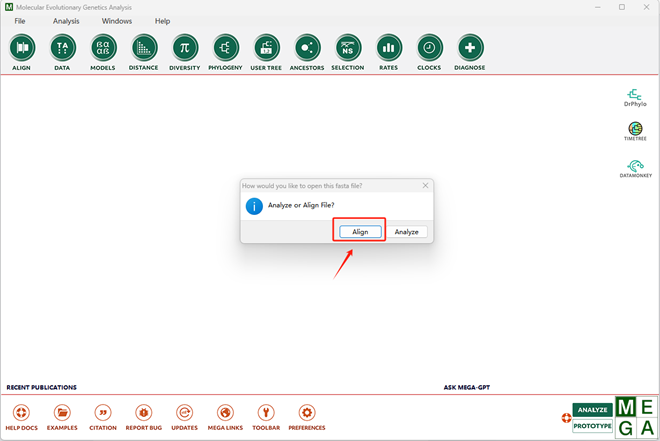Switch to PROTOTYPE mode button
This screenshot has height=441, width=660.
pos(592,426)
